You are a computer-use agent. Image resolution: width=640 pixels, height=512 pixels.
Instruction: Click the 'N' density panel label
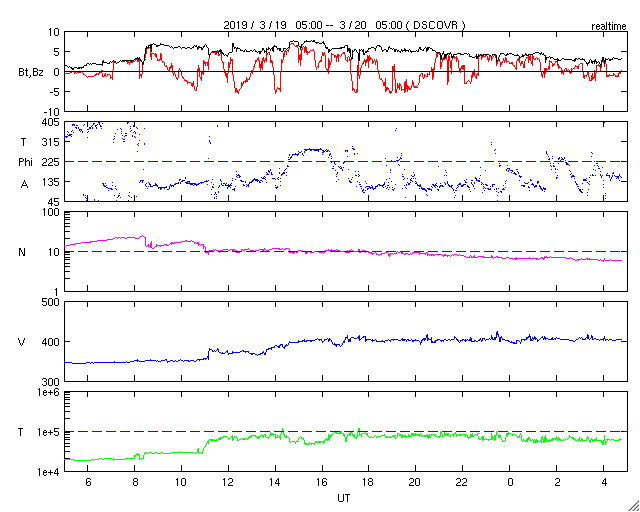click(22, 252)
